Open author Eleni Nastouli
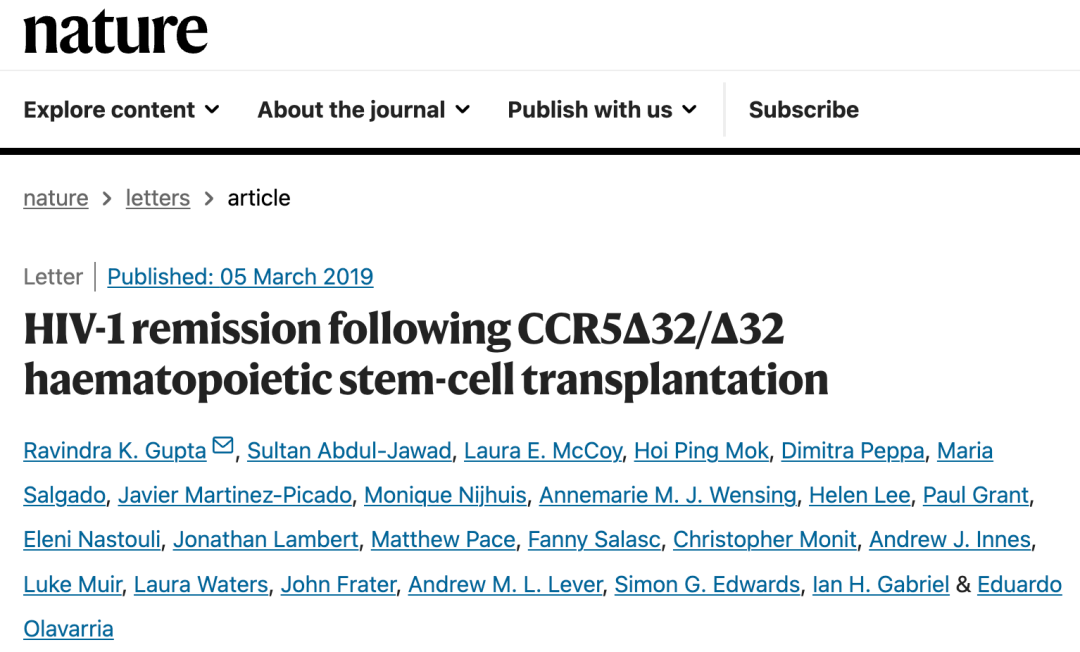Viewport: 1080px width, 652px height. 92,540
